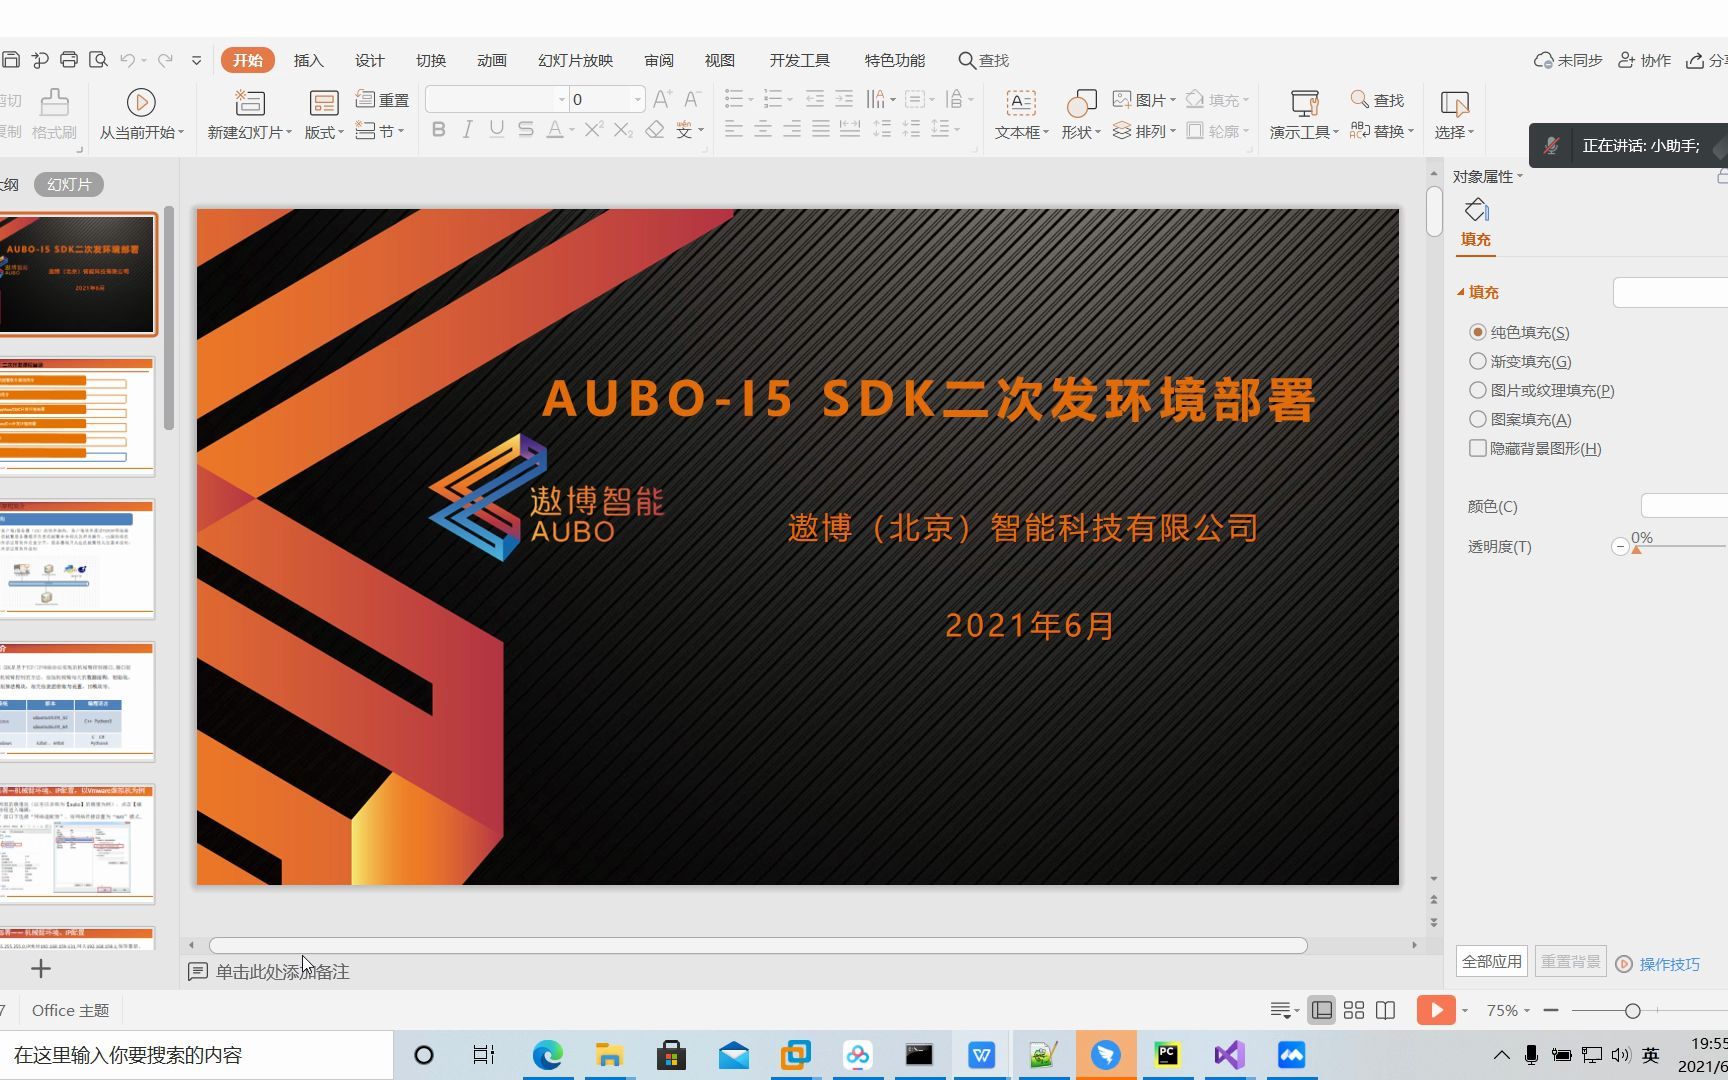This screenshot has width=1728, height=1080.
Task: Open the Color (颜色) swatch picker
Action: click(x=1684, y=506)
